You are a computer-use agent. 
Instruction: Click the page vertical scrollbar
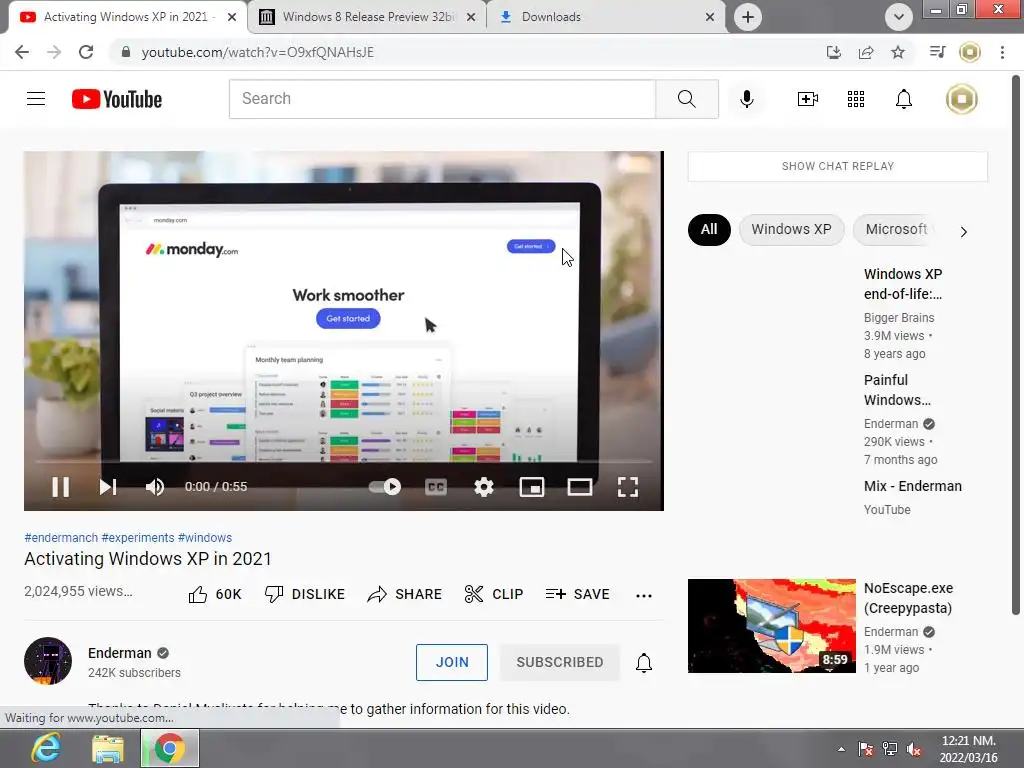[x=1016, y=345]
